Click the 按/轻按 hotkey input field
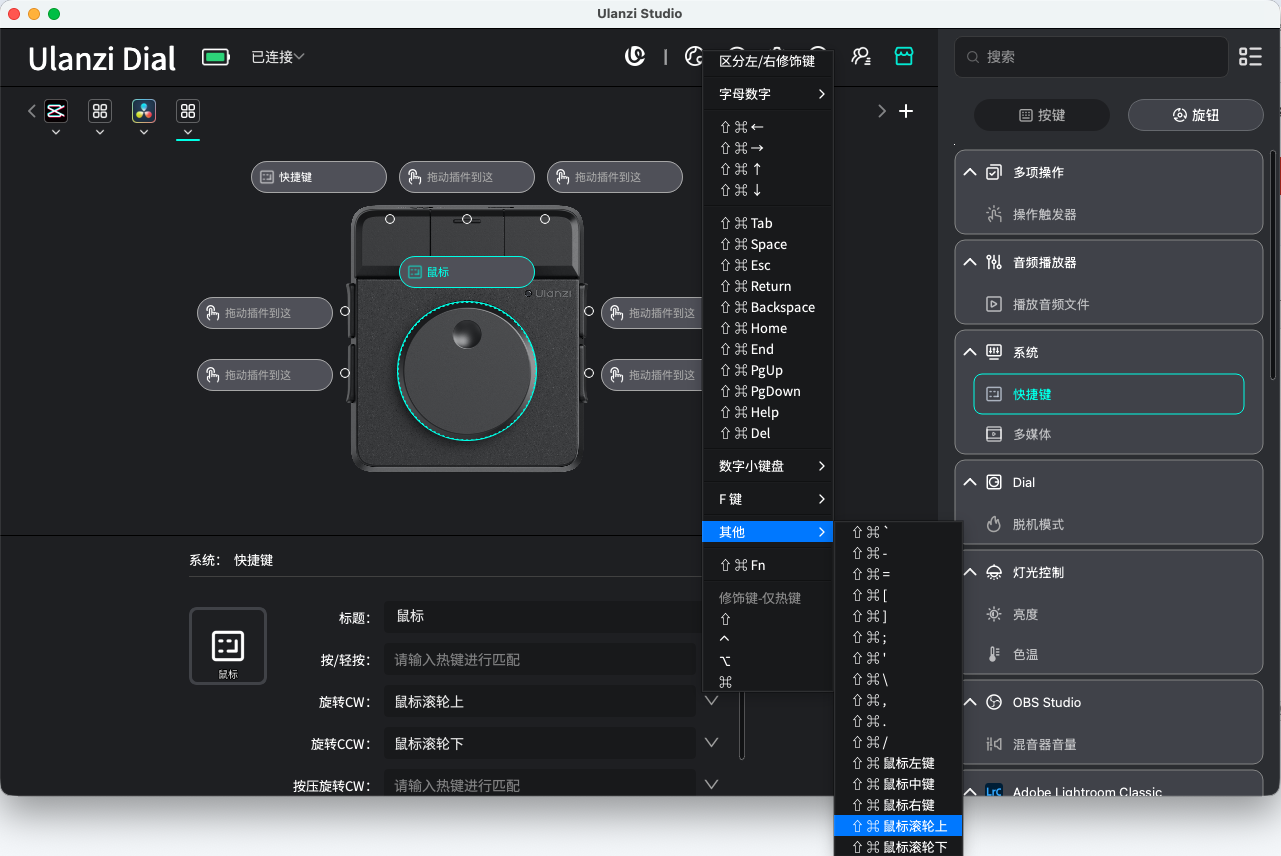This screenshot has width=1281, height=856. pyautogui.click(x=540, y=659)
